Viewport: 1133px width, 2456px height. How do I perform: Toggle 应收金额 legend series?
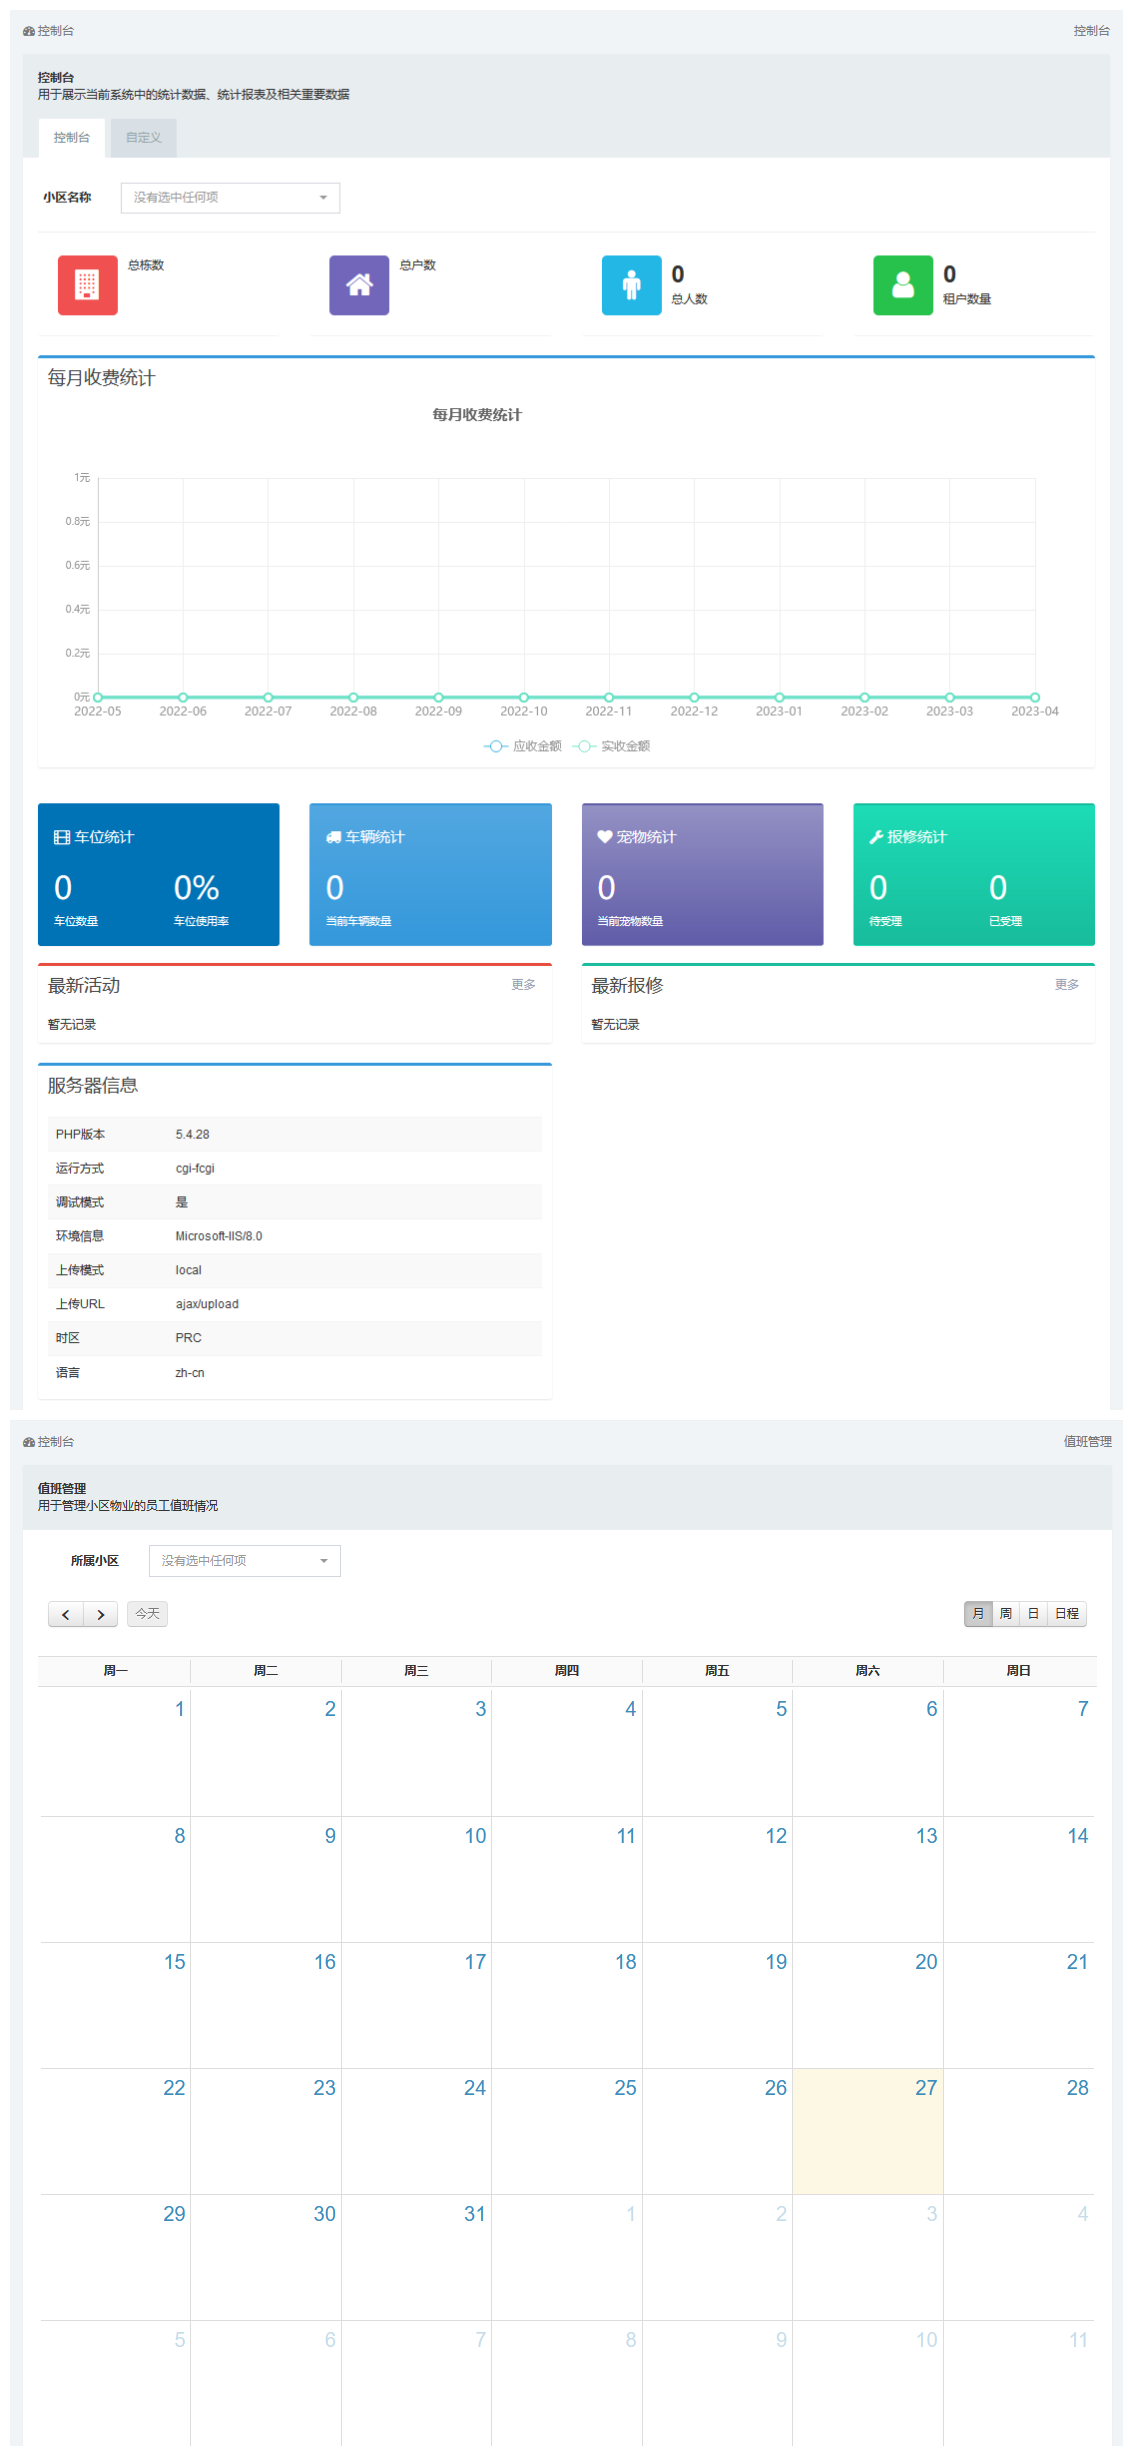[x=523, y=746]
